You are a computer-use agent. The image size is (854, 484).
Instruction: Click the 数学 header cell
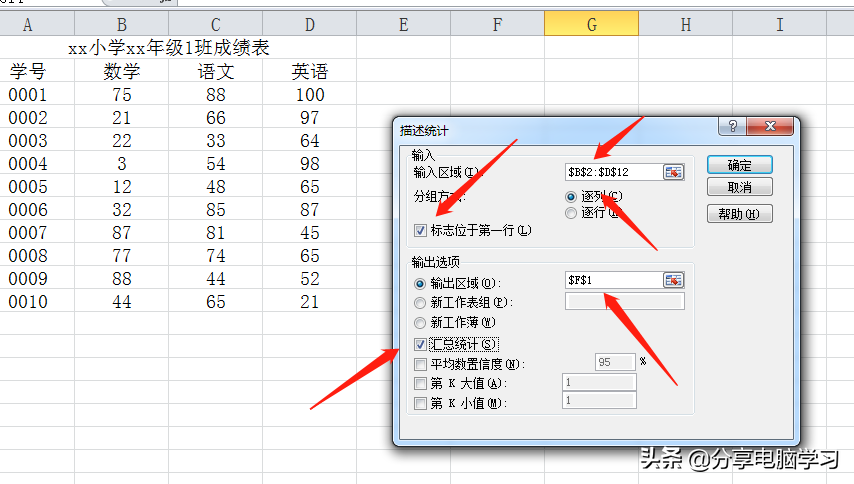121,71
